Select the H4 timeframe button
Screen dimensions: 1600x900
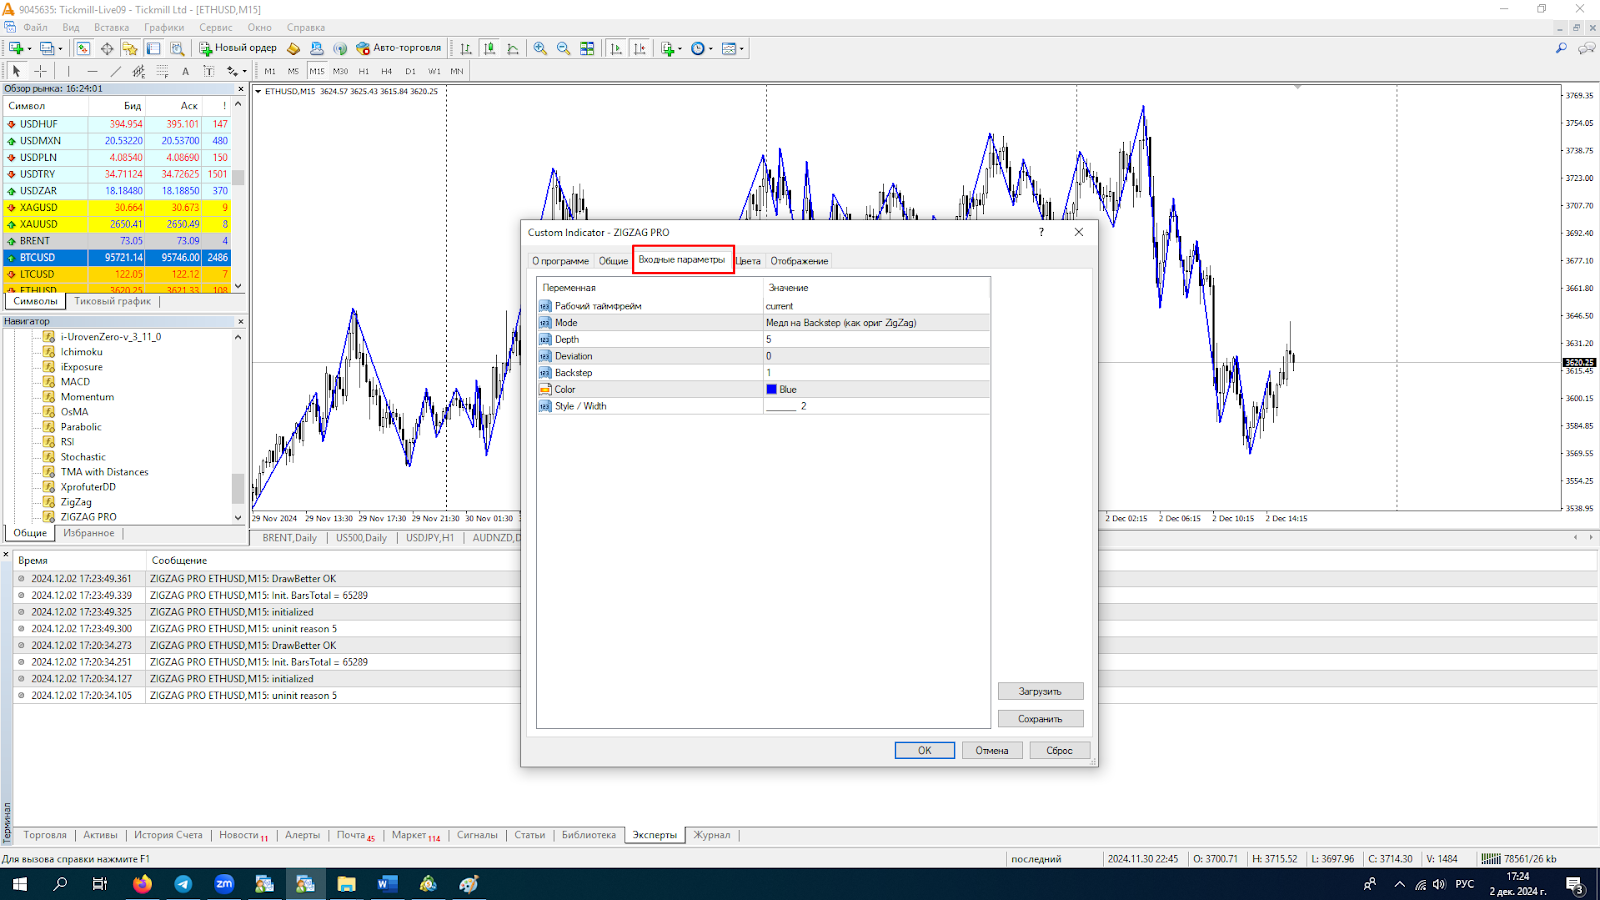pos(386,71)
